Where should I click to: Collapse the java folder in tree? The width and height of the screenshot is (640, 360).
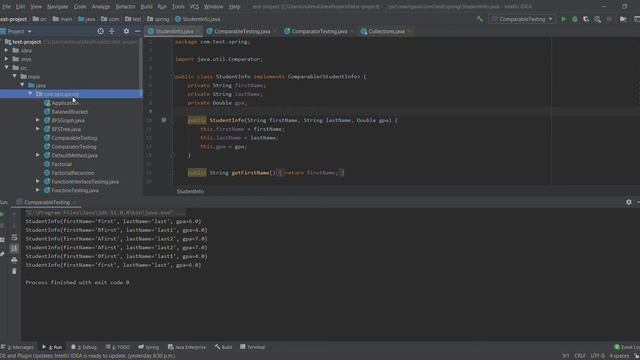click(x=22, y=85)
